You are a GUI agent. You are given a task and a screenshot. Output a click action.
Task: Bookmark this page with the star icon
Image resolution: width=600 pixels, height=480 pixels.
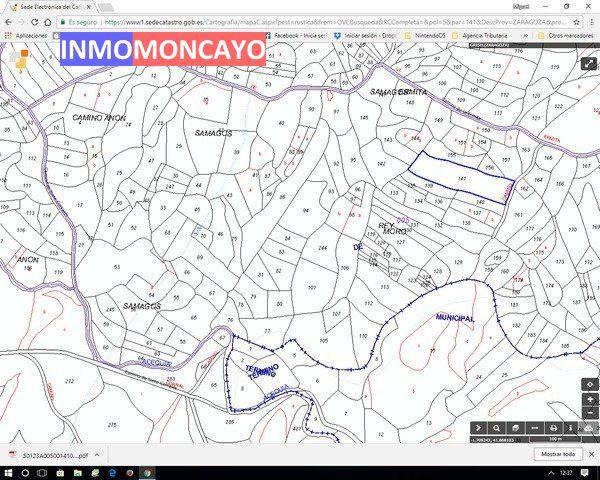click(576, 22)
